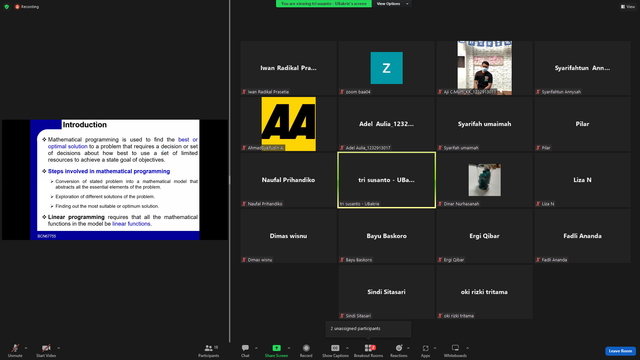Image resolution: width=640 pixels, height=360 pixels.
Task: Click the 'linear functions' blue text
Action: click(x=131, y=224)
